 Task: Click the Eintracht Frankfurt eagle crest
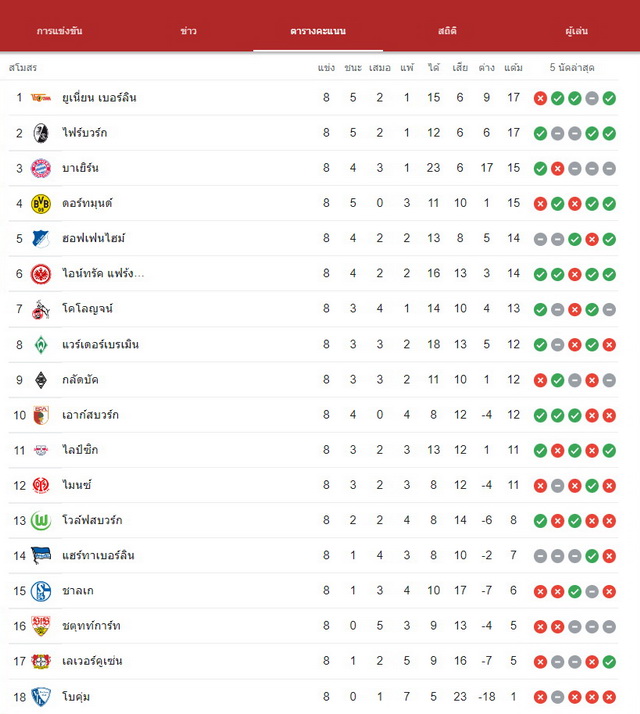[x=41, y=274]
